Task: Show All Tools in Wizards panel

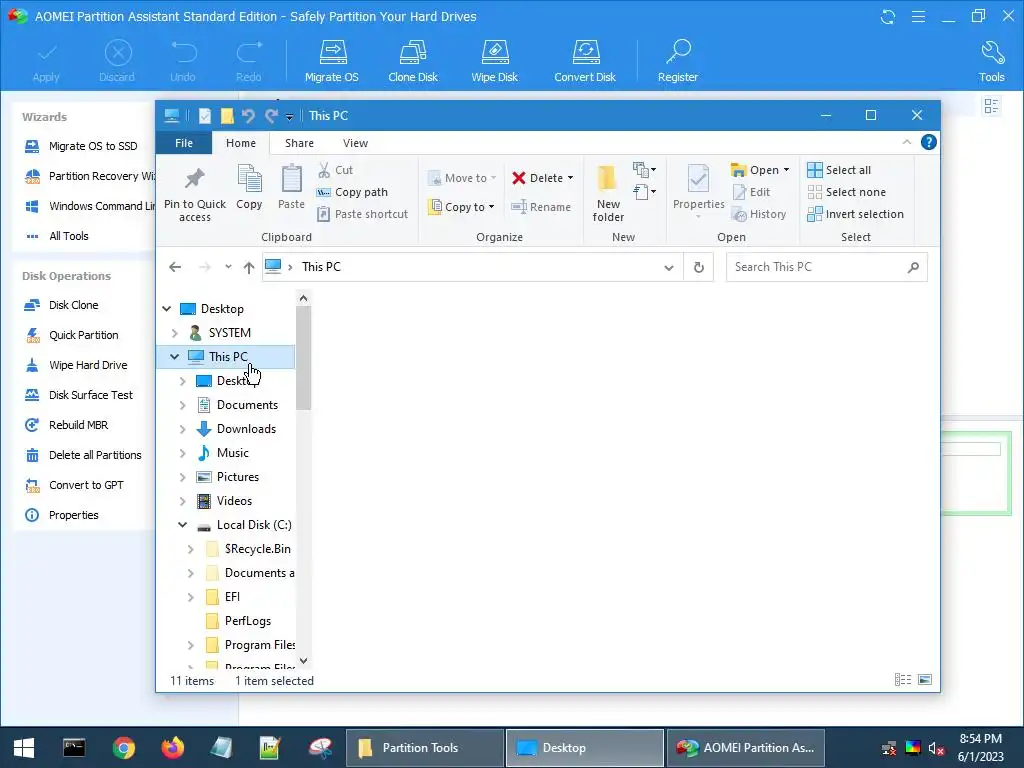Action: 56,236
